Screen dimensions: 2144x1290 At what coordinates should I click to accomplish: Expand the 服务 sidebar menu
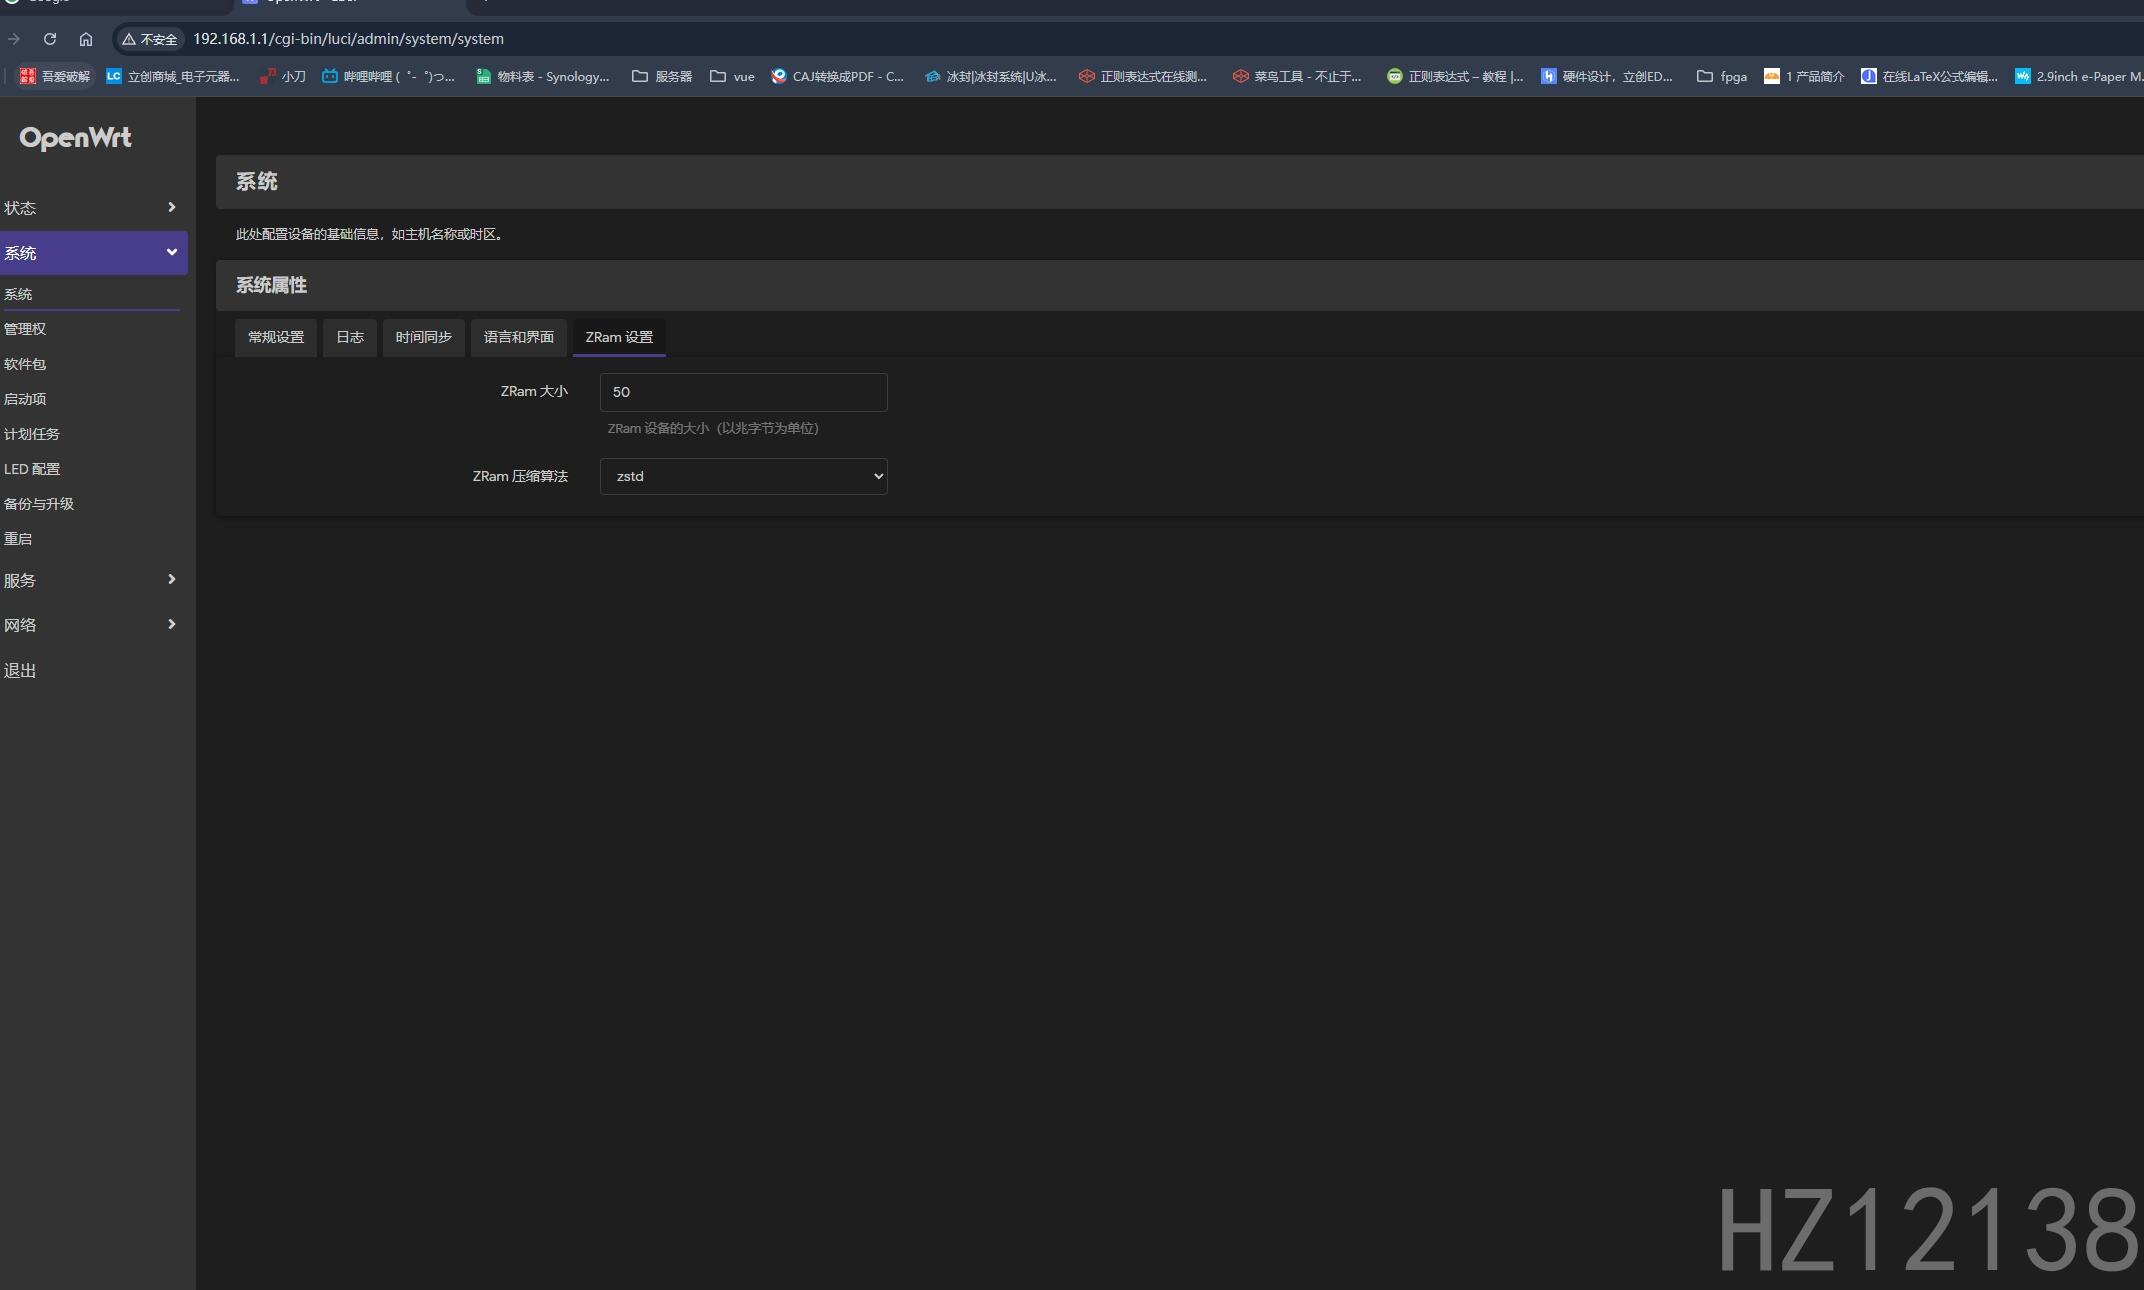point(93,580)
